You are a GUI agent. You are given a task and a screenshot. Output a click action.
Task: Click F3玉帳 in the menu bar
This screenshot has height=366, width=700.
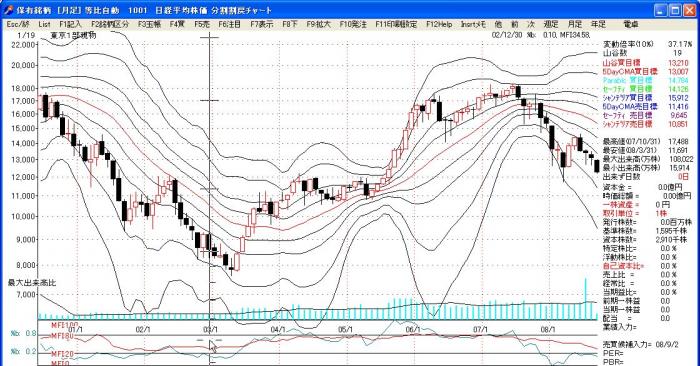150,24
